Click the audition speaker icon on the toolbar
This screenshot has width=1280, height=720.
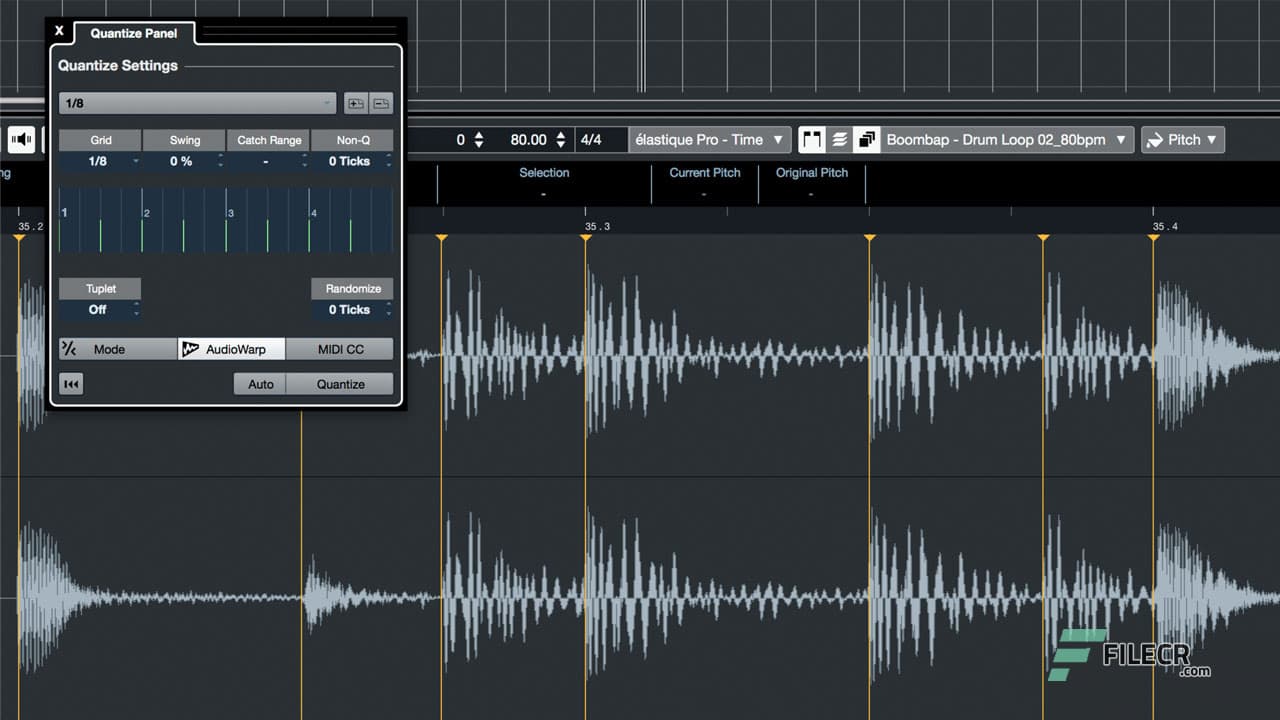point(21,139)
